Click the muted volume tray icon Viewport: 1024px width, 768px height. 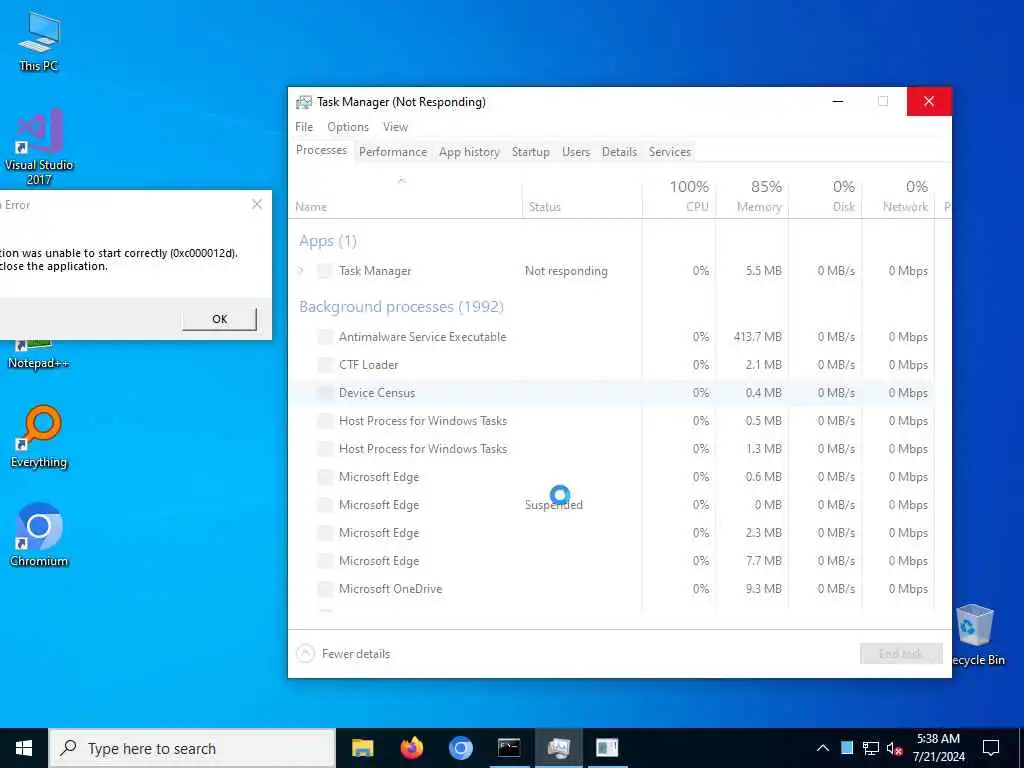[x=894, y=748]
